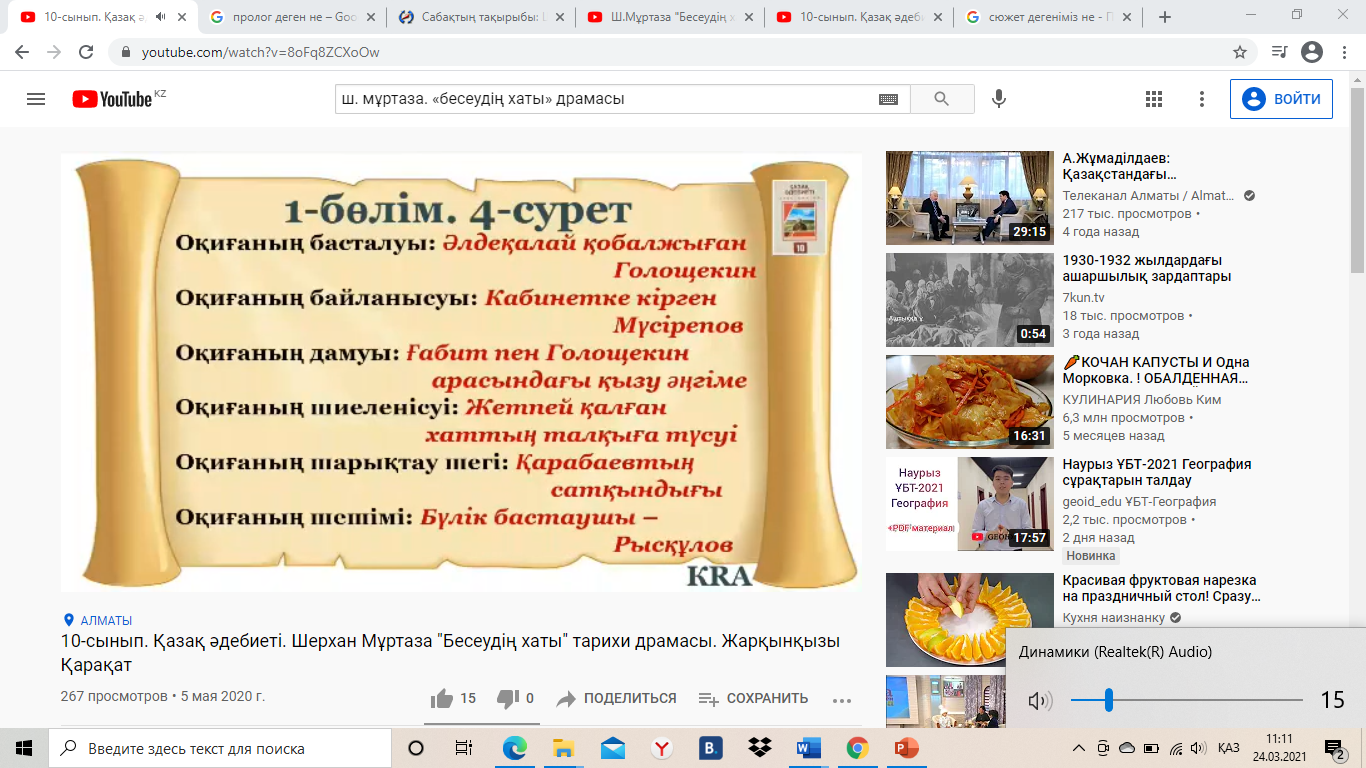Screen dimensions: 1366x768
Task: Click the magnifier search button
Action: point(942,99)
